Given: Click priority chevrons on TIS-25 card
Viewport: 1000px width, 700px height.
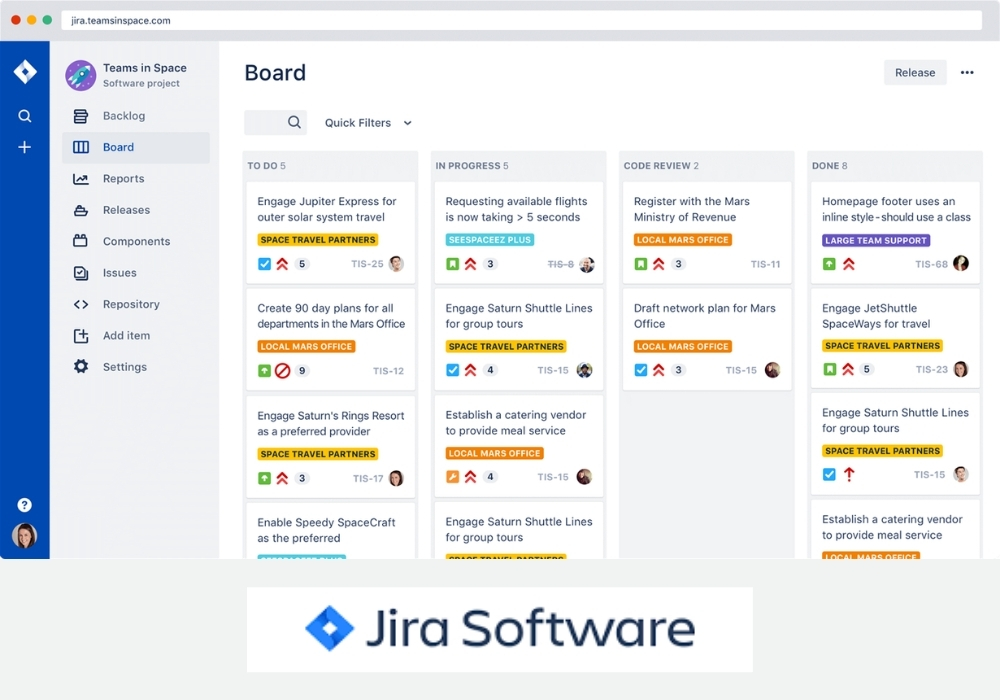Looking at the screenshot, I should pyautogui.click(x=282, y=264).
